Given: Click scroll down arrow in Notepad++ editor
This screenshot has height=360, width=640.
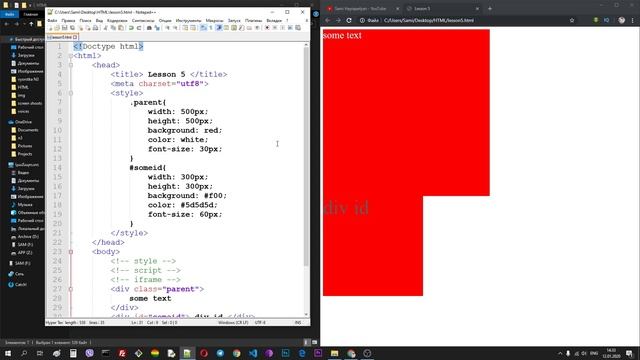Looking at the screenshot, I should 306,315.
